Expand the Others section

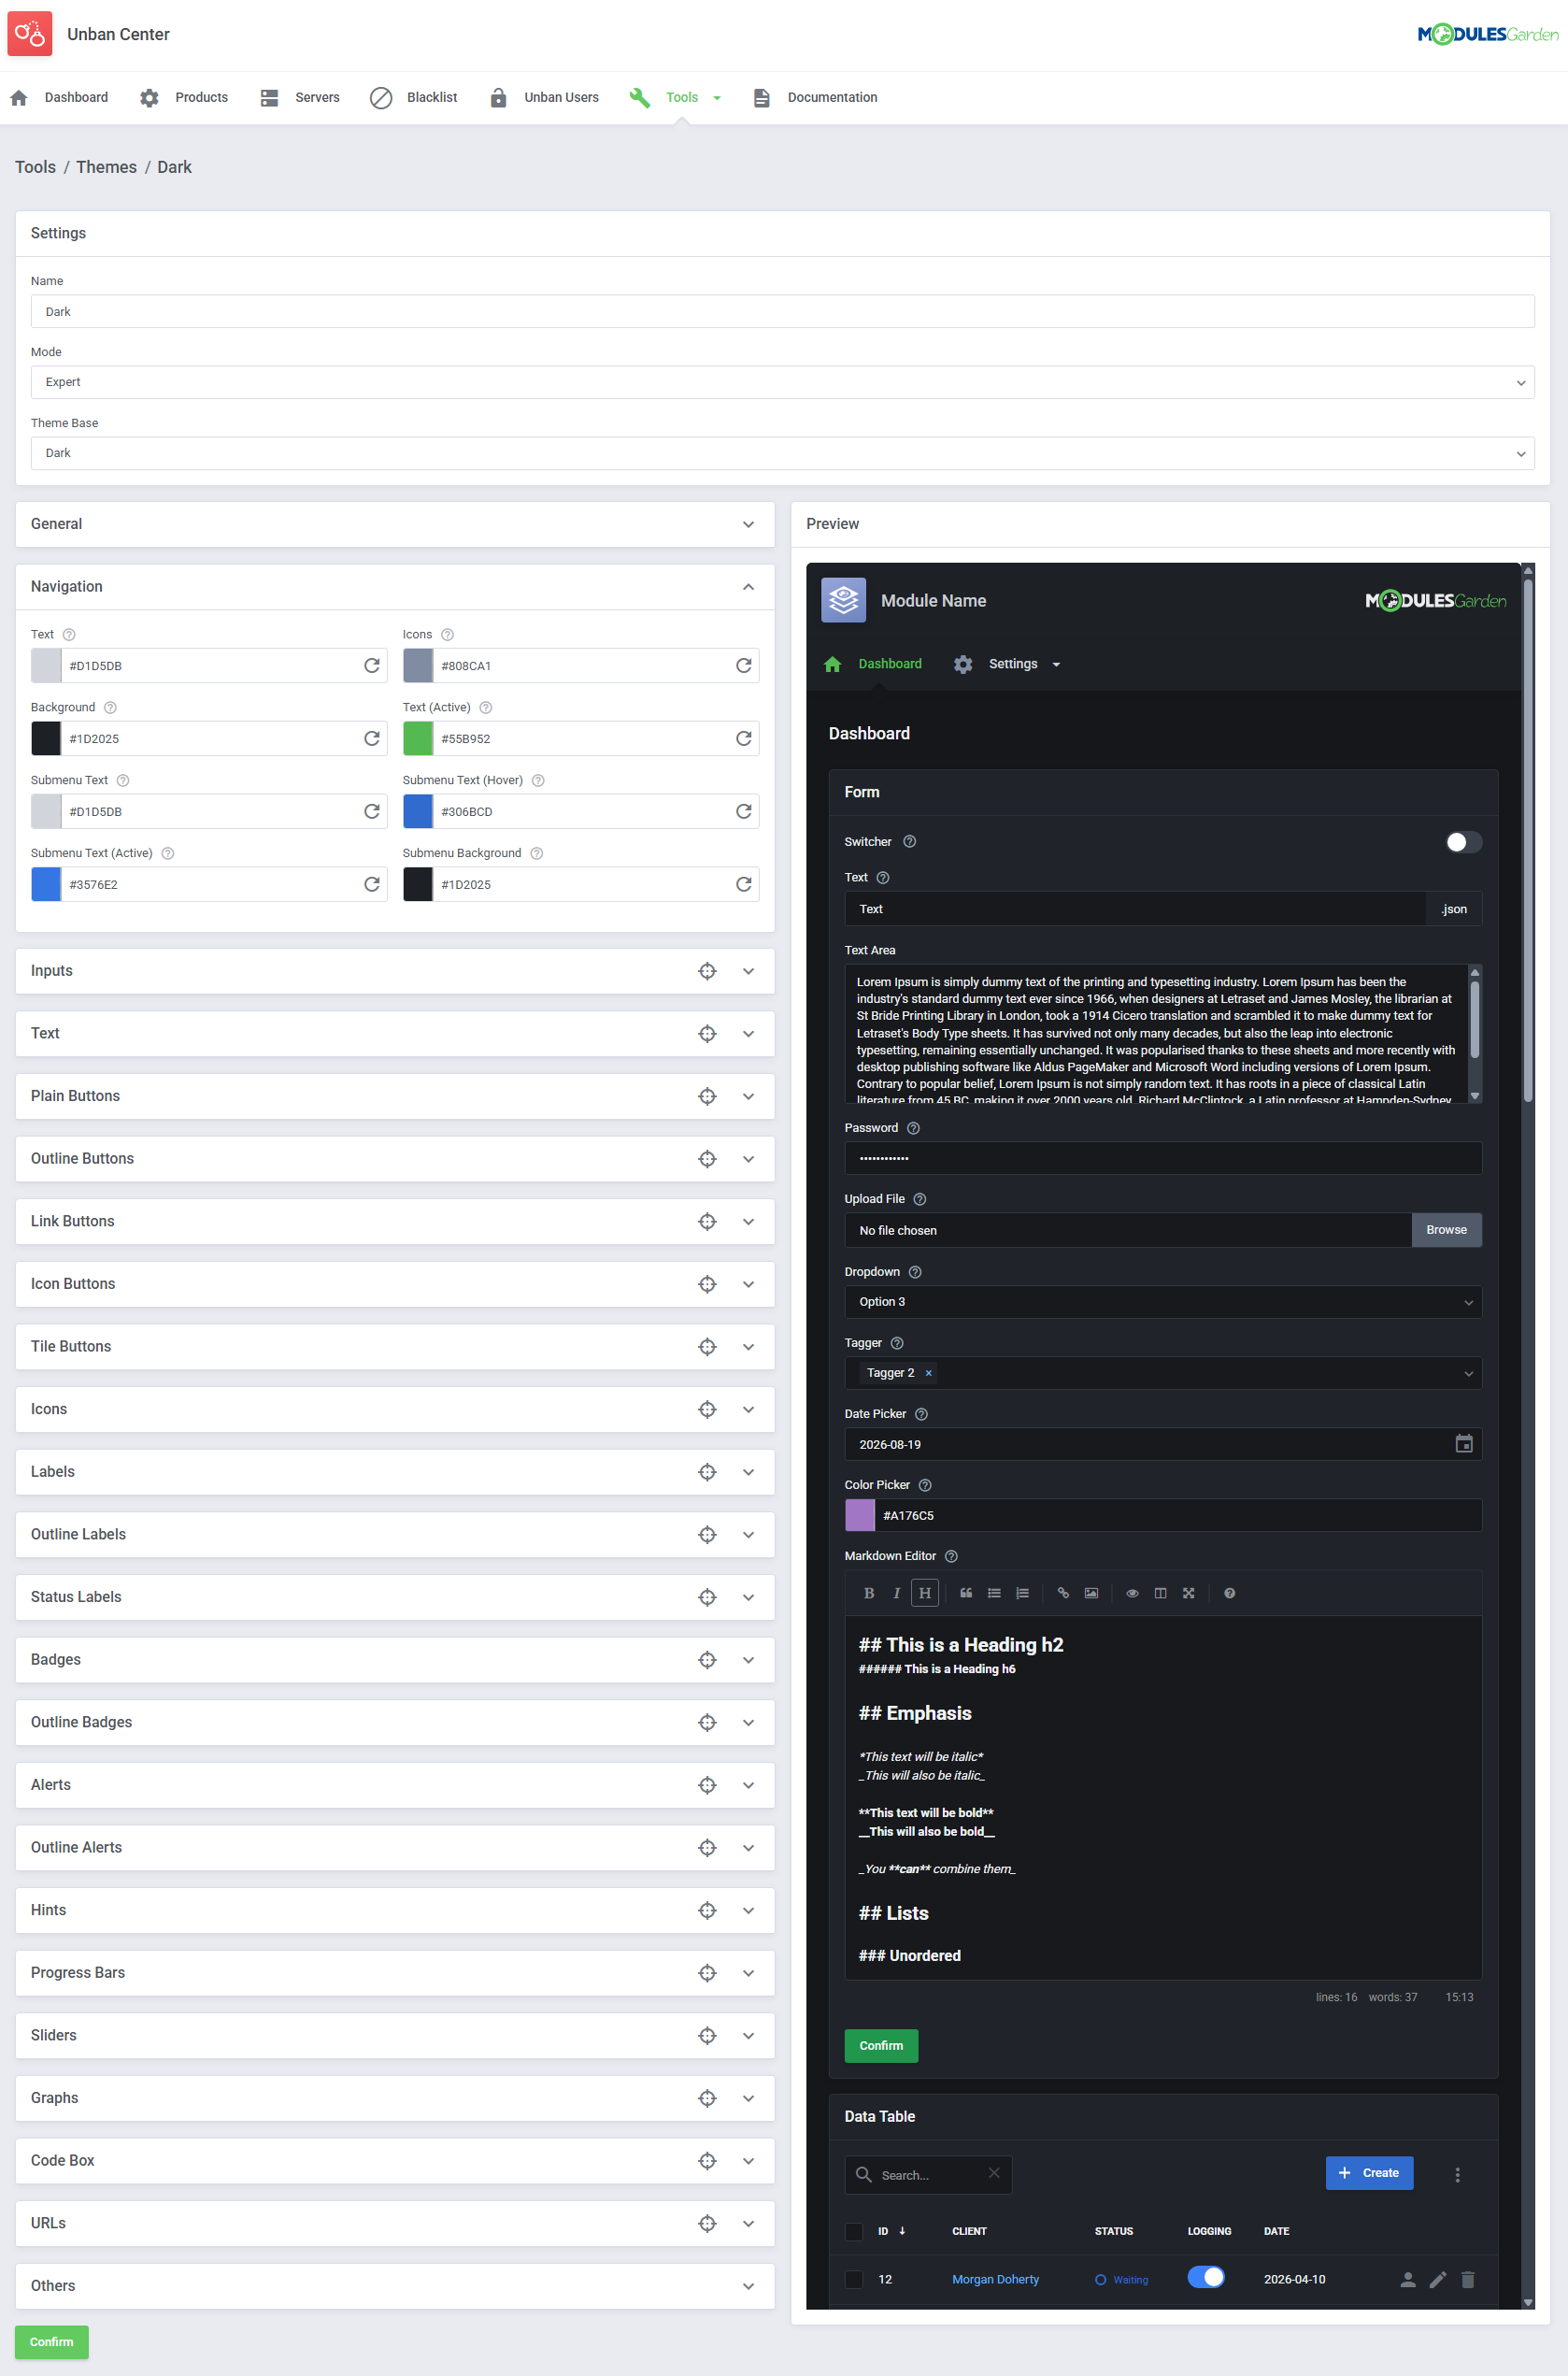[x=748, y=2286]
